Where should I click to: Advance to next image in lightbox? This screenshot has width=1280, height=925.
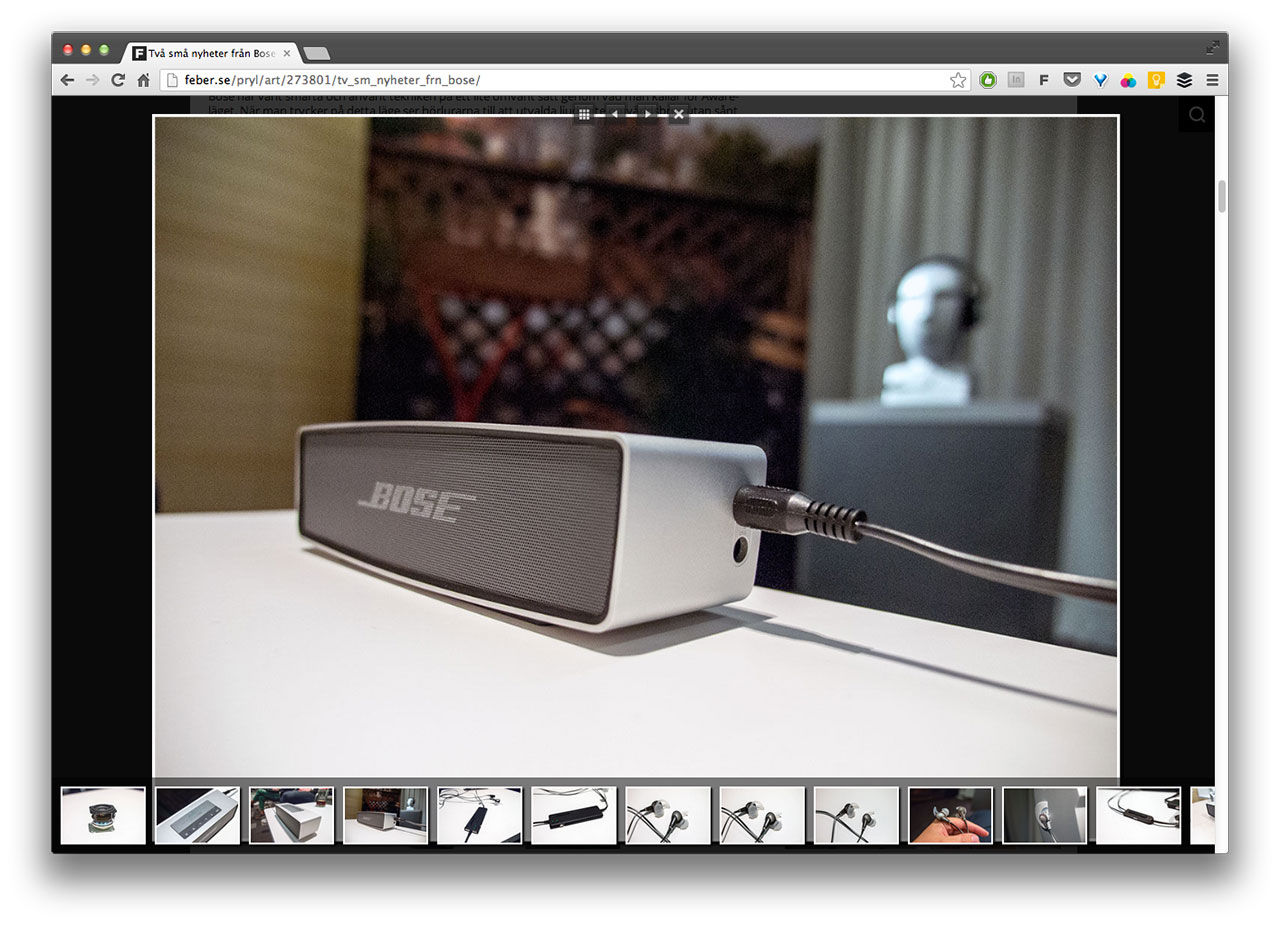[x=647, y=115]
